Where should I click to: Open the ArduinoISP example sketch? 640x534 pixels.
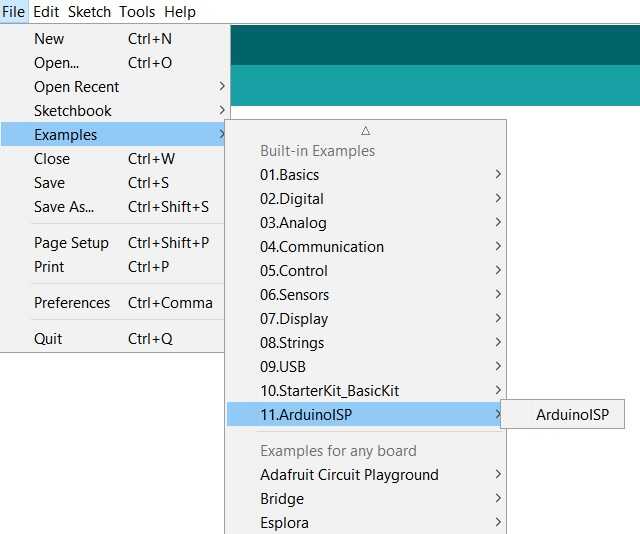pyautogui.click(x=563, y=414)
